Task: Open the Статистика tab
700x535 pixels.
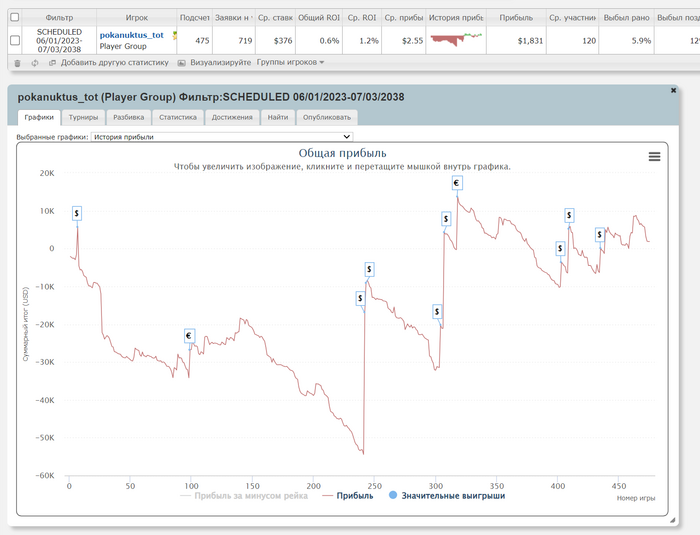Action: coord(178,117)
